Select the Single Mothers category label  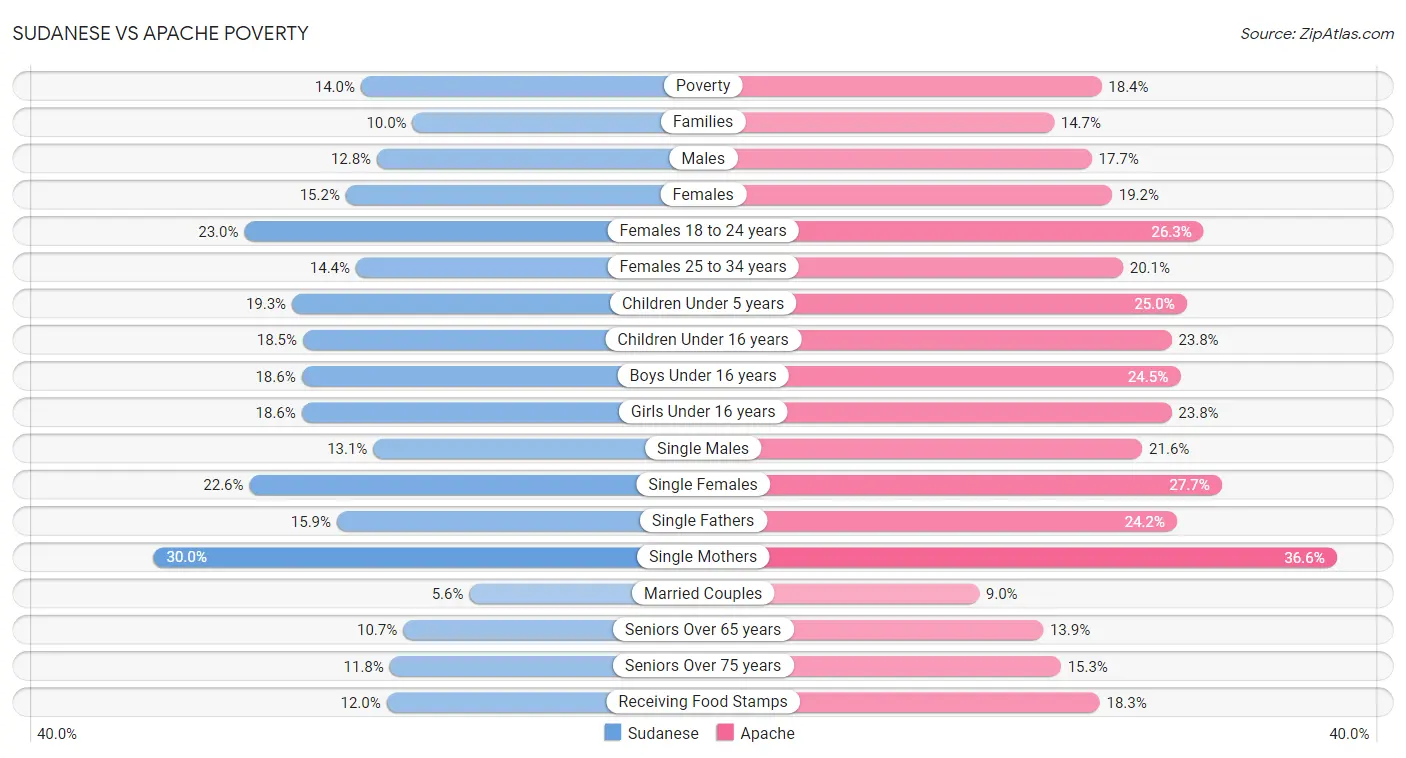click(x=703, y=557)
